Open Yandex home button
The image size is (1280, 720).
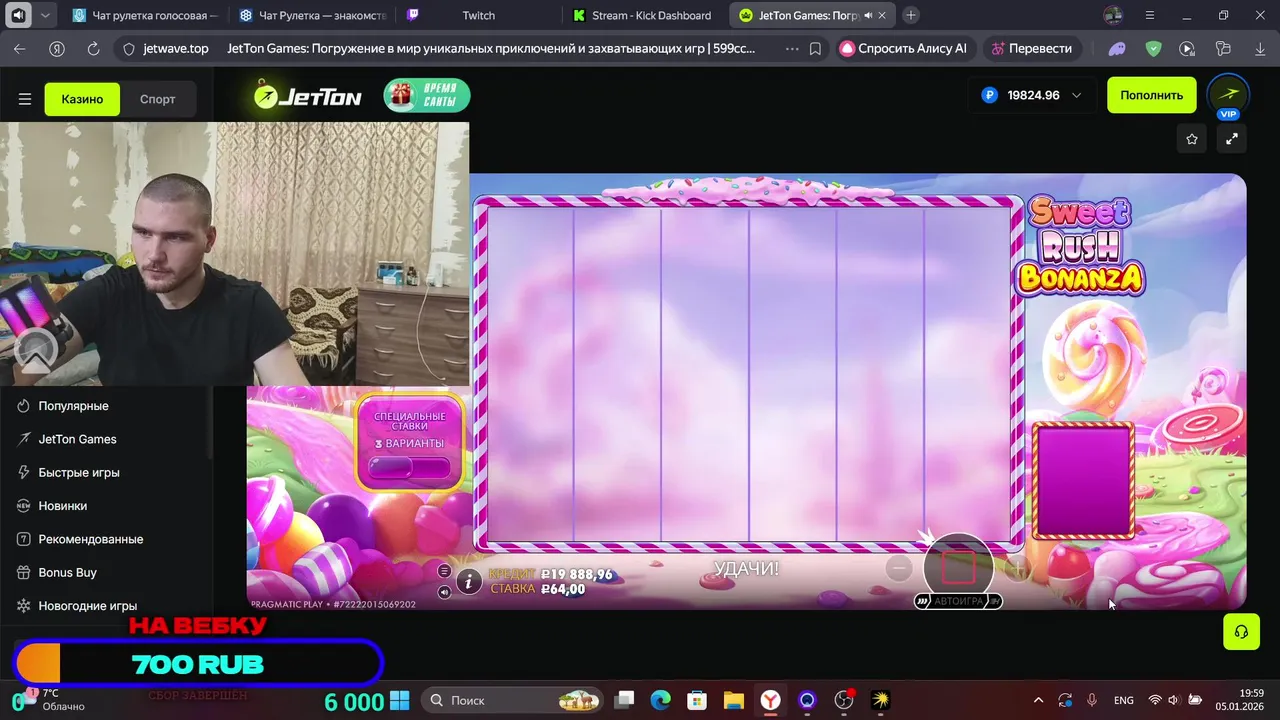tap(57, 48)
